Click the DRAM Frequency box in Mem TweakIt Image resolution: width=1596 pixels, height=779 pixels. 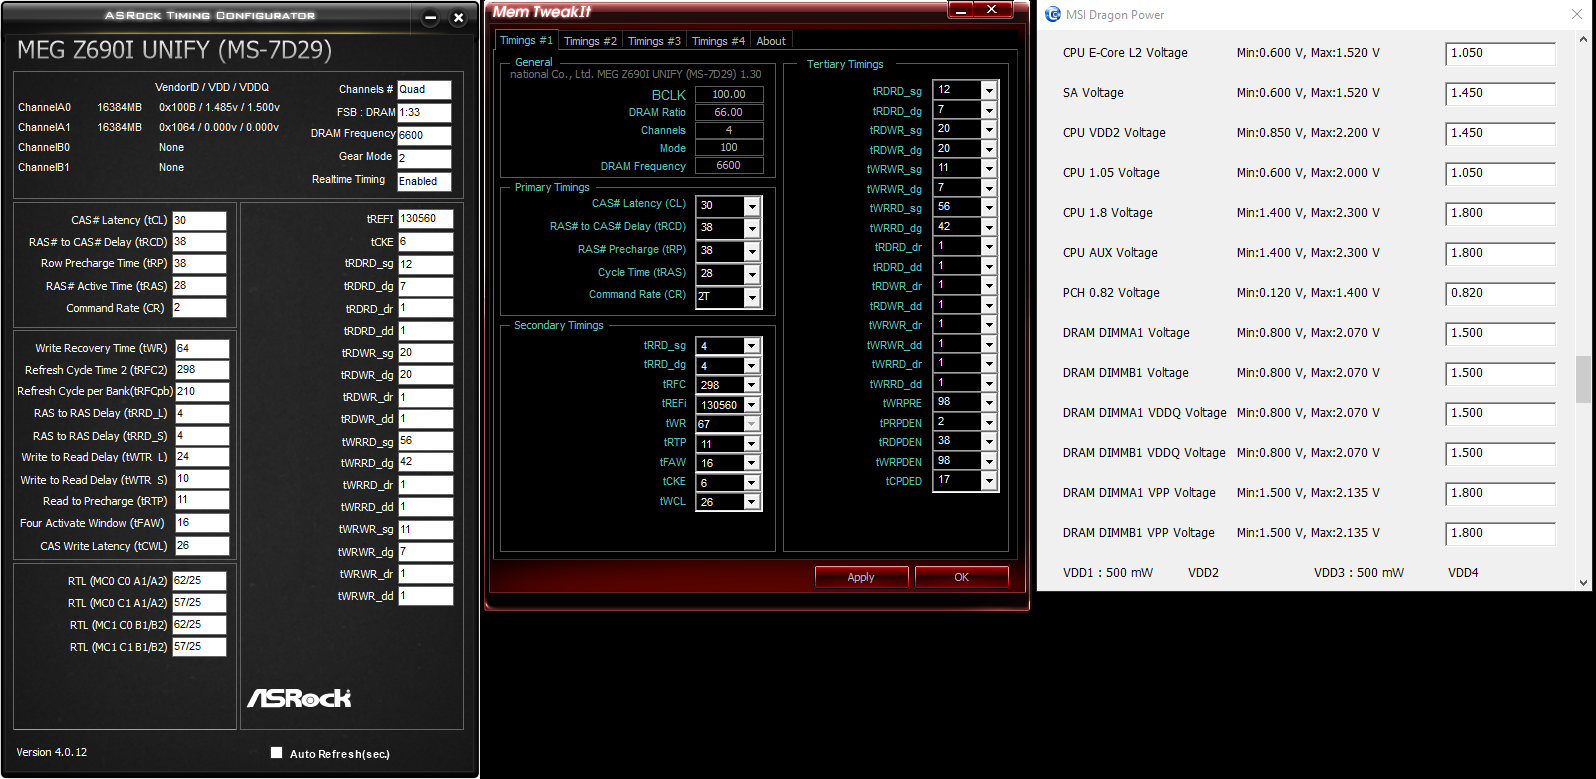(729, 166)
